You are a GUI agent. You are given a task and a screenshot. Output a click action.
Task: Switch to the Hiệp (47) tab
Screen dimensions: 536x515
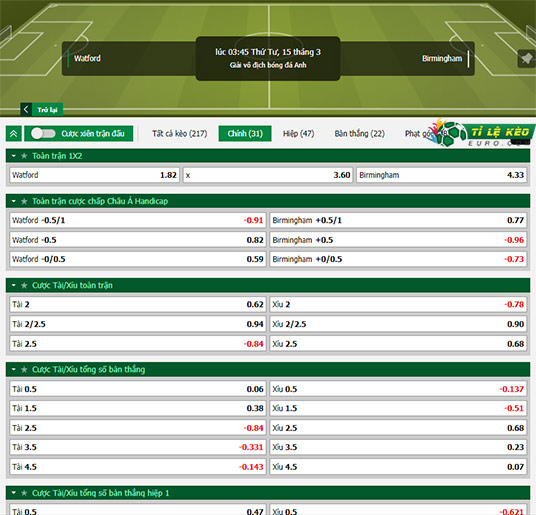pyautogui.click(x=298, y=134)
